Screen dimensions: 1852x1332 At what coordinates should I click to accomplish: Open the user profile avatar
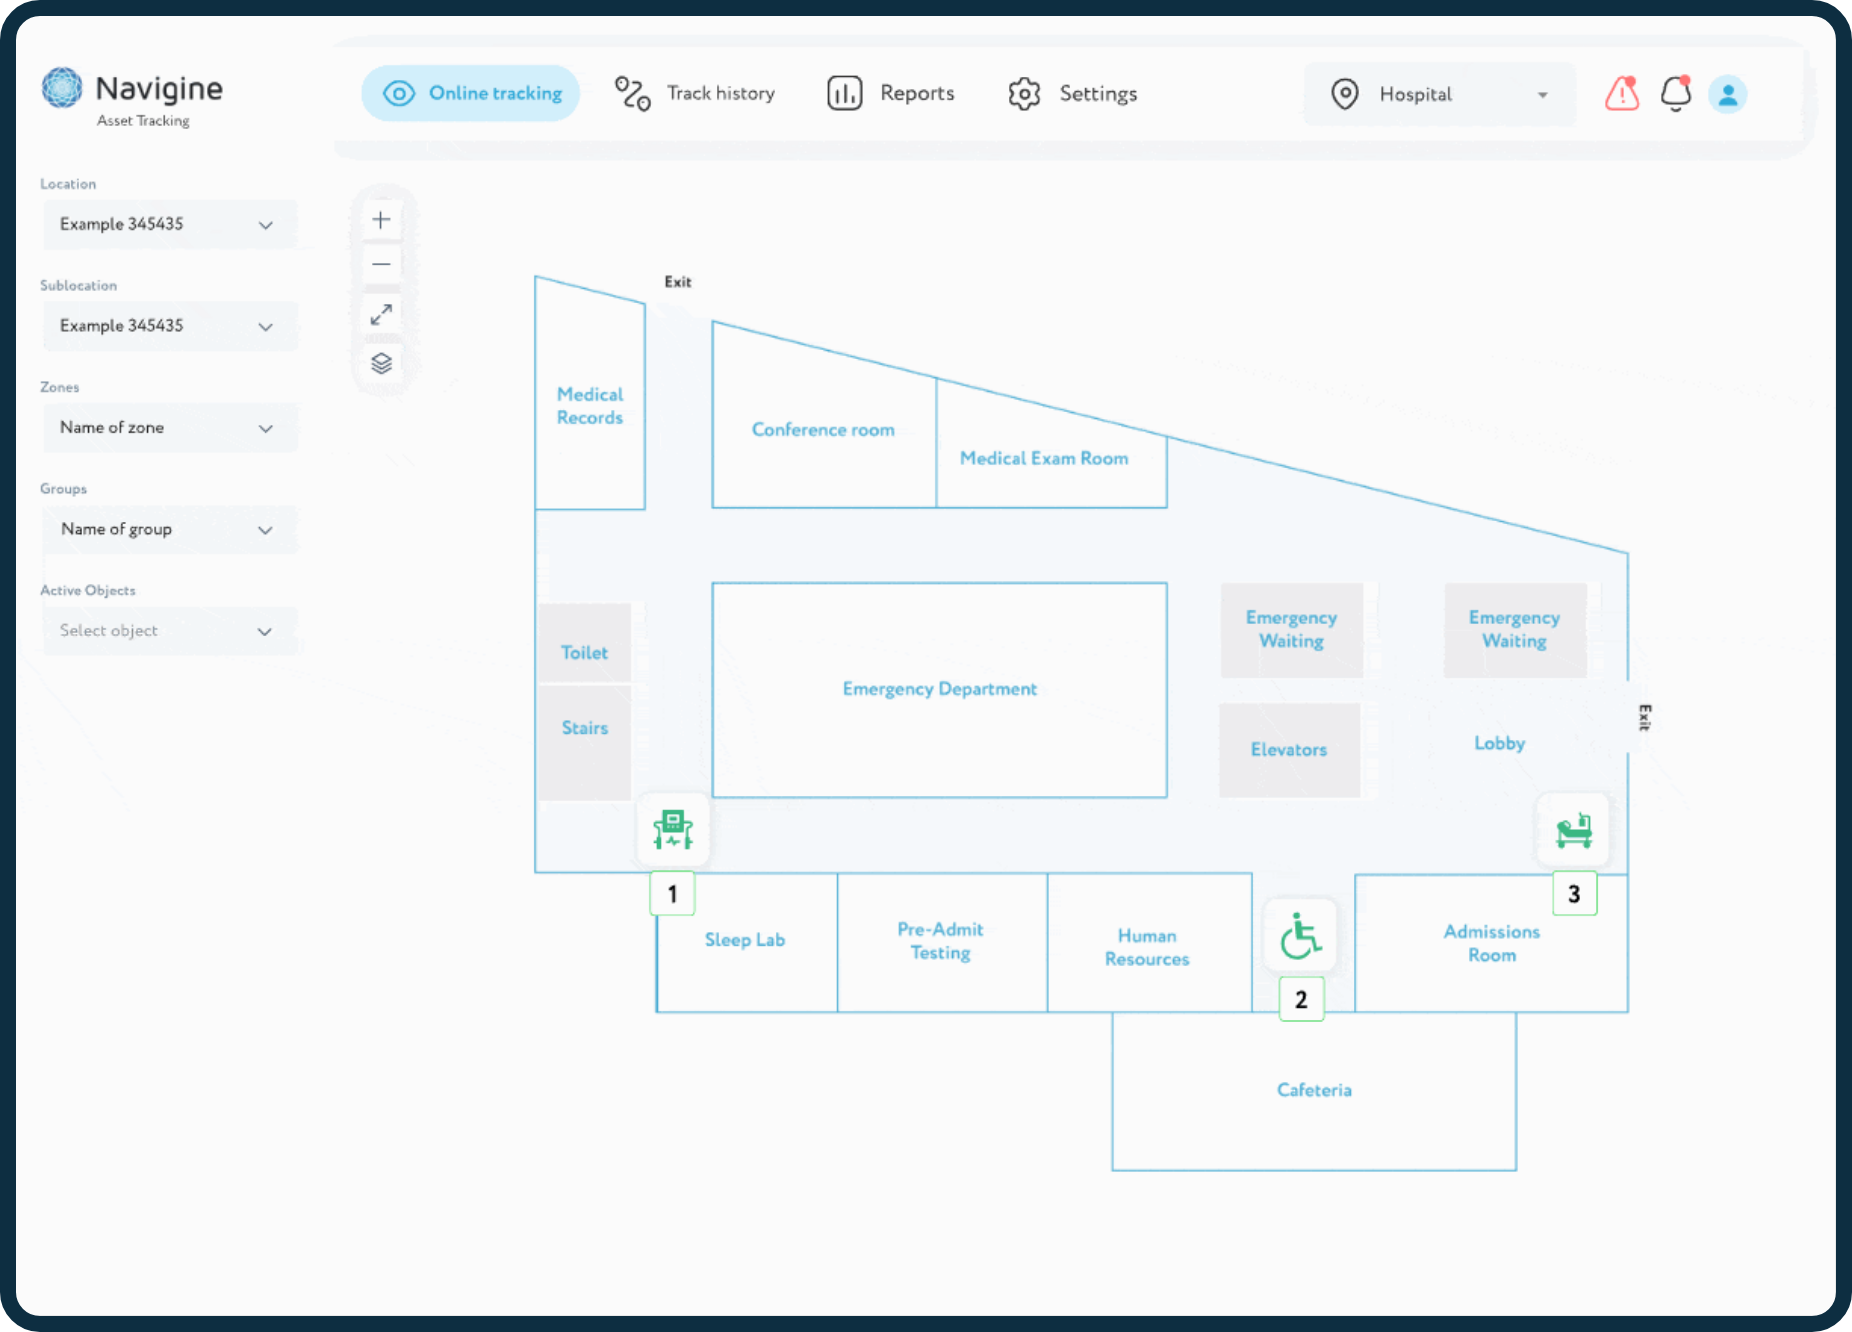click(x=1727, y=95)
